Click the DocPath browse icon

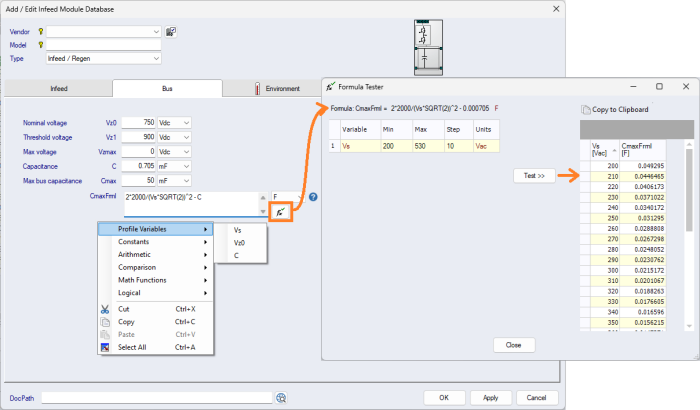[x=282, y=397]
